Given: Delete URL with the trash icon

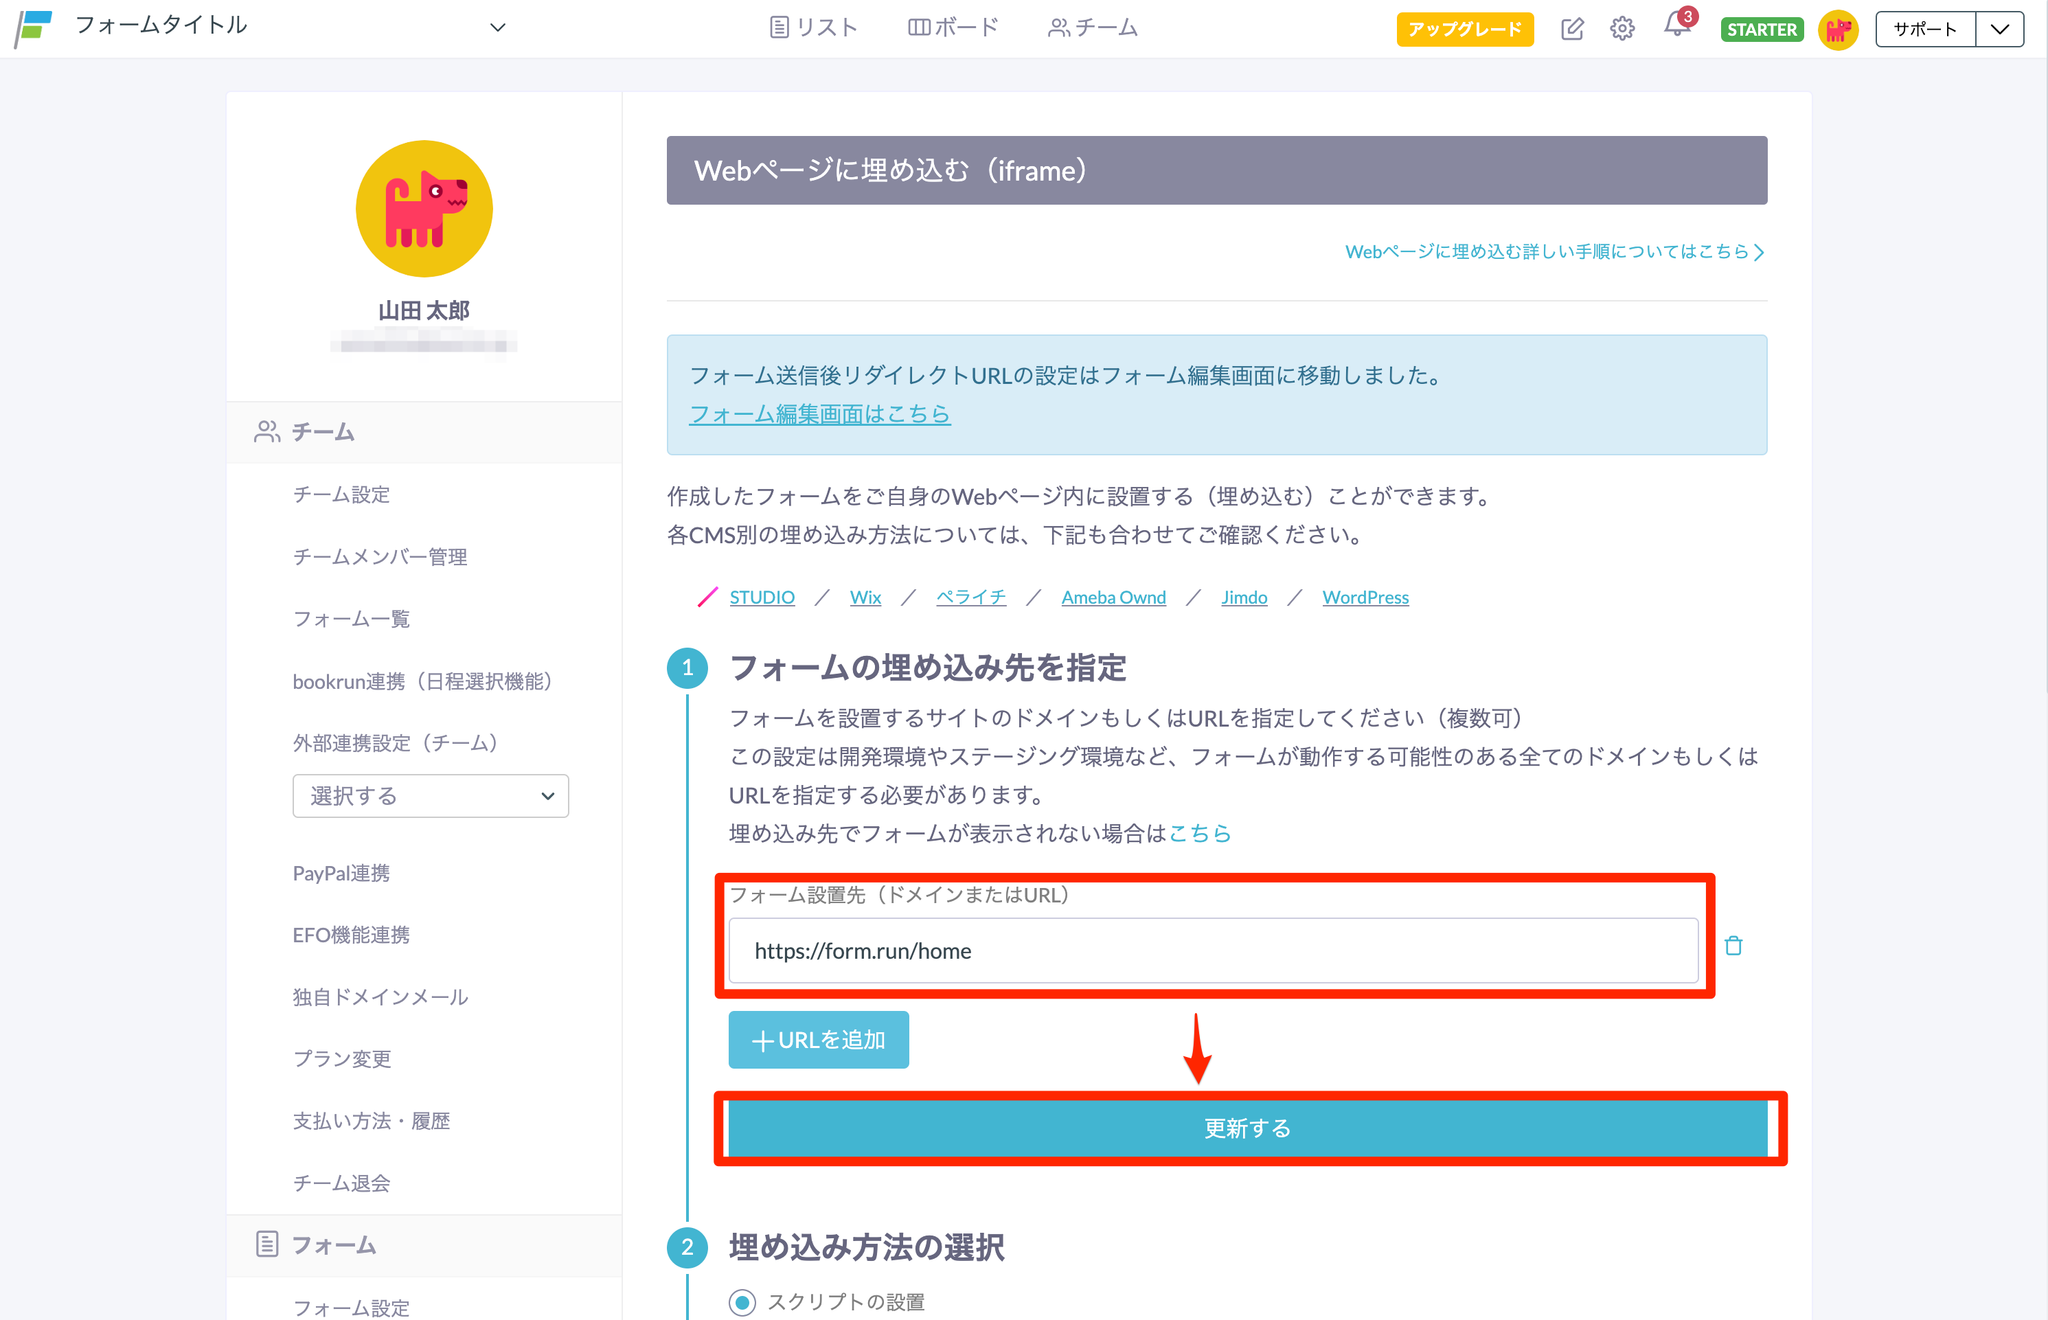Looking at the screenshot, I should 1733,946.
